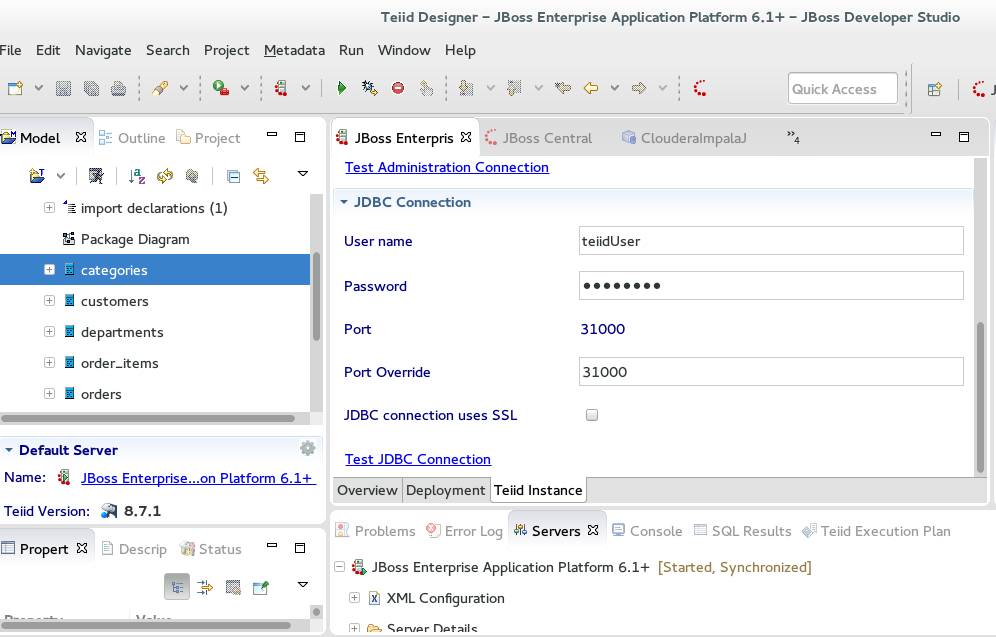Click the A-Z sort icon in Model view
The width and height of the screenshot is (996, 637).
click(x=137, y=176)
